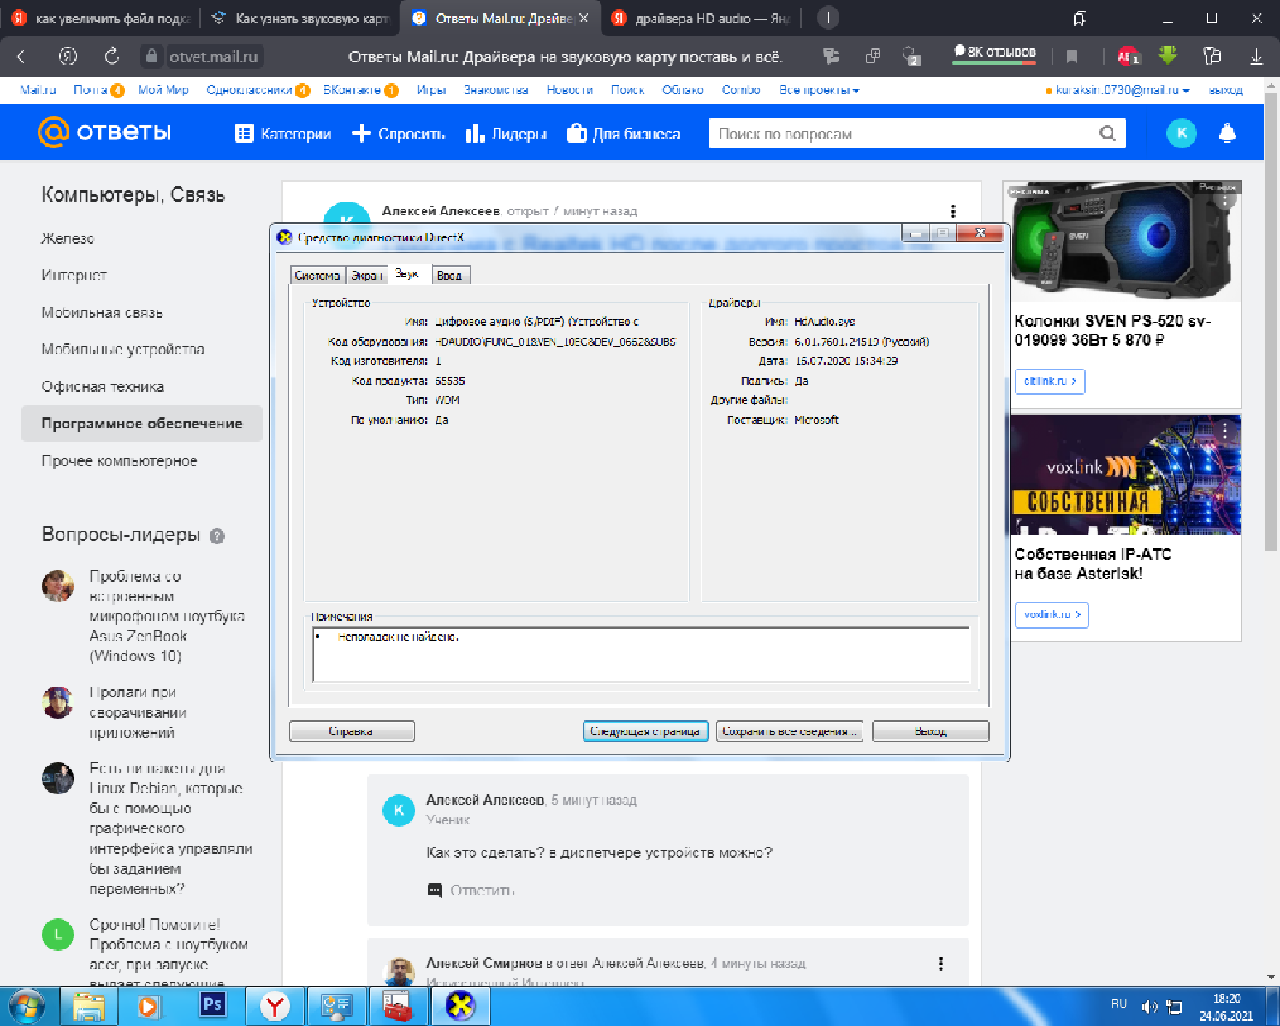The image size is (1280, 1026).
Task: Open notifications via the bell icon
Action: (x=1228, y=133)
